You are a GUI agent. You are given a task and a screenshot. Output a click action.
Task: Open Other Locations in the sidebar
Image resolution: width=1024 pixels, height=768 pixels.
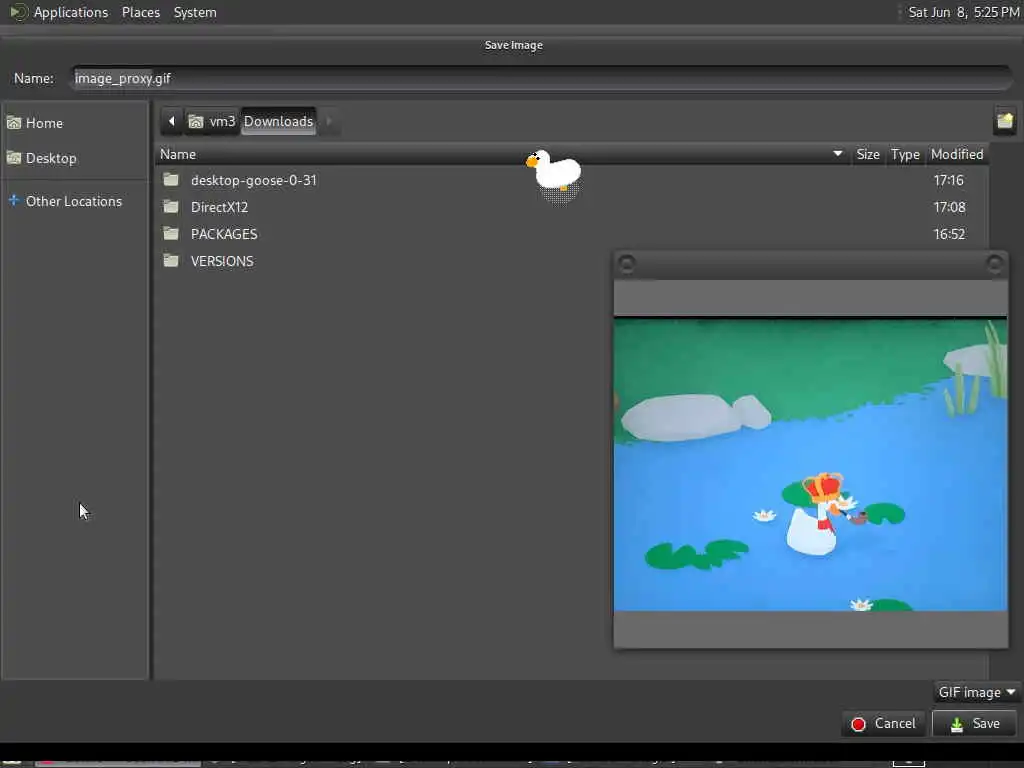click(74, 201)
